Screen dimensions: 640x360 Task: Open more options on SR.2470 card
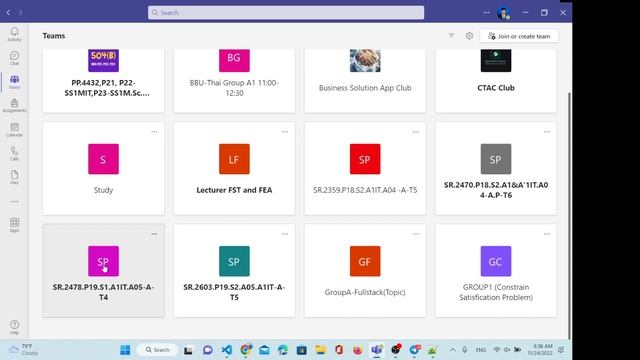click(547, 132)
